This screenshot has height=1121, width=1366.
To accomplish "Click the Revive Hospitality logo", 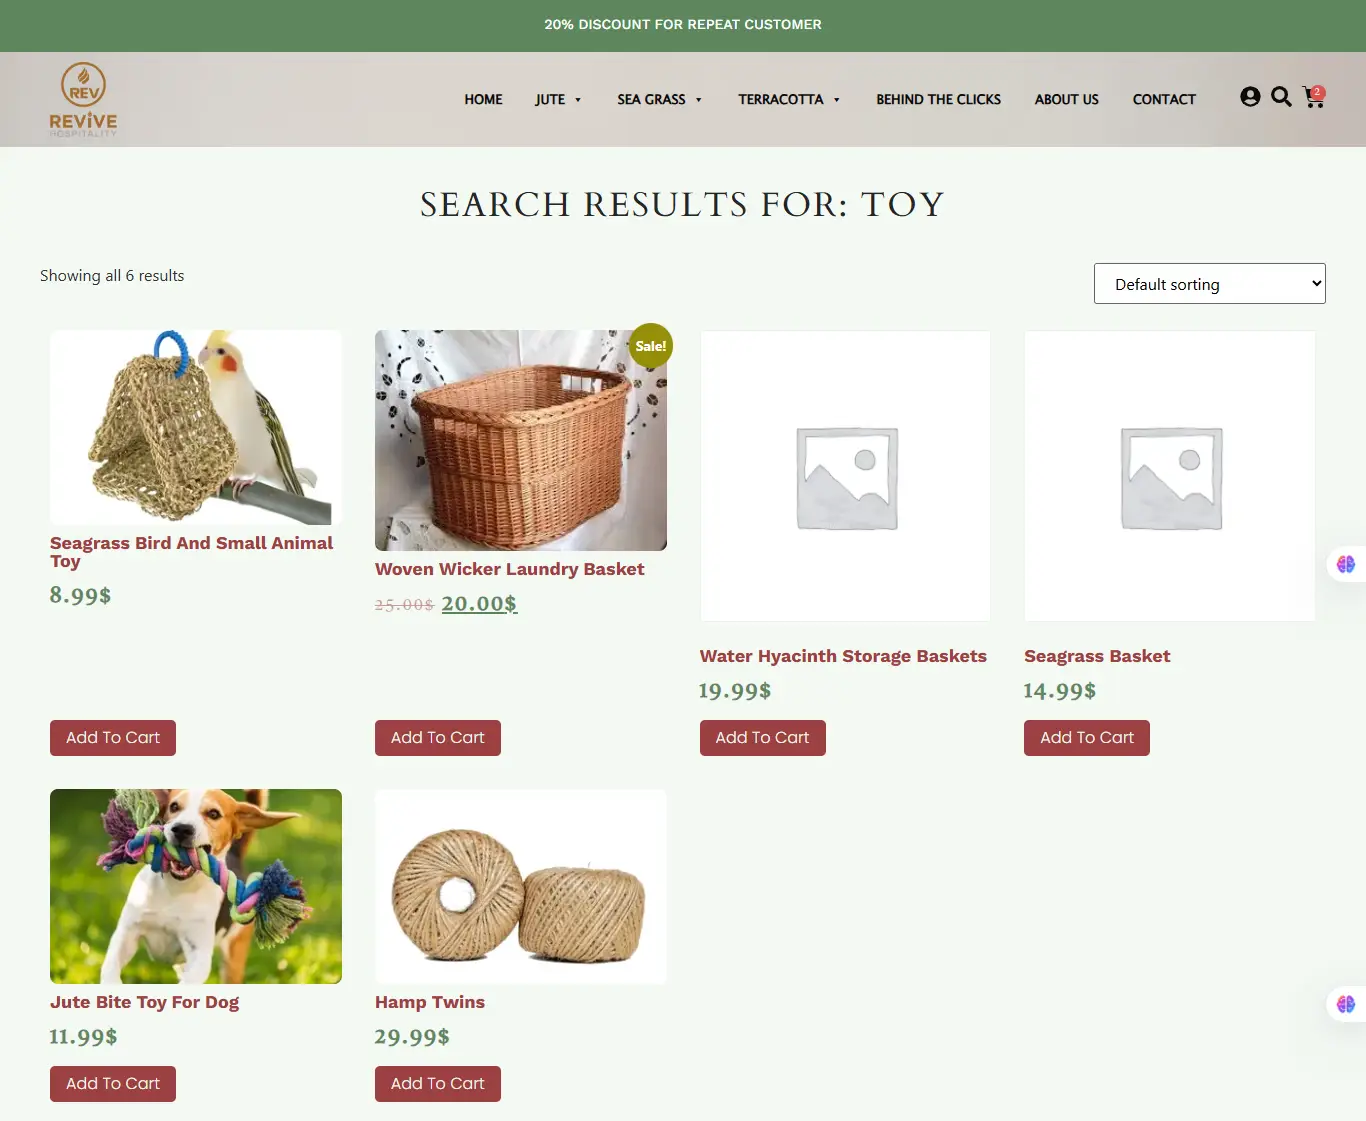I will (83, 100).
